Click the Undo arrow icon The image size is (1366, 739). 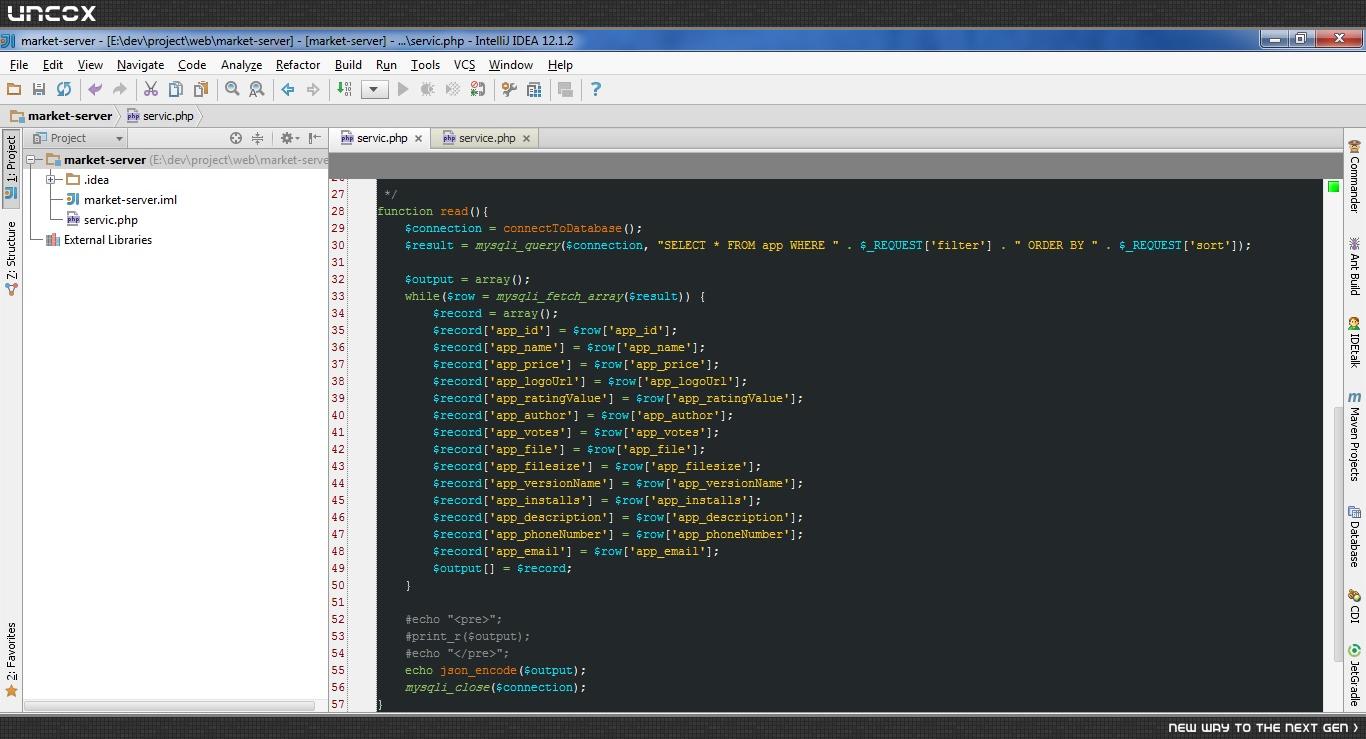(x=95, y=89)
